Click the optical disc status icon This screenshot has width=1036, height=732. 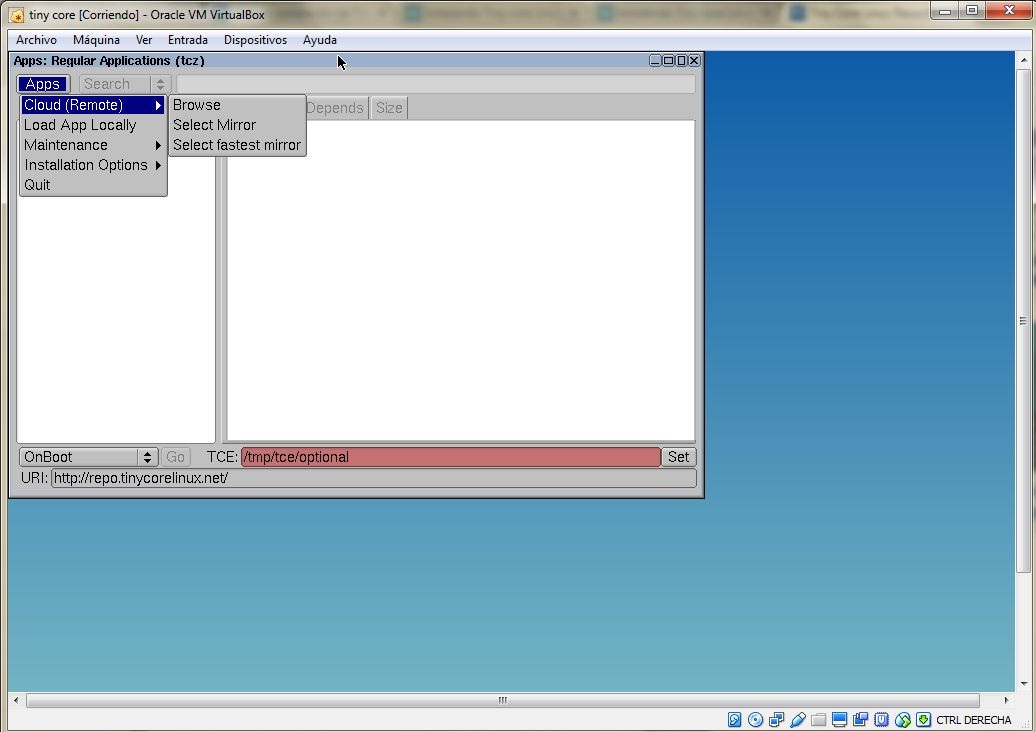755,720
